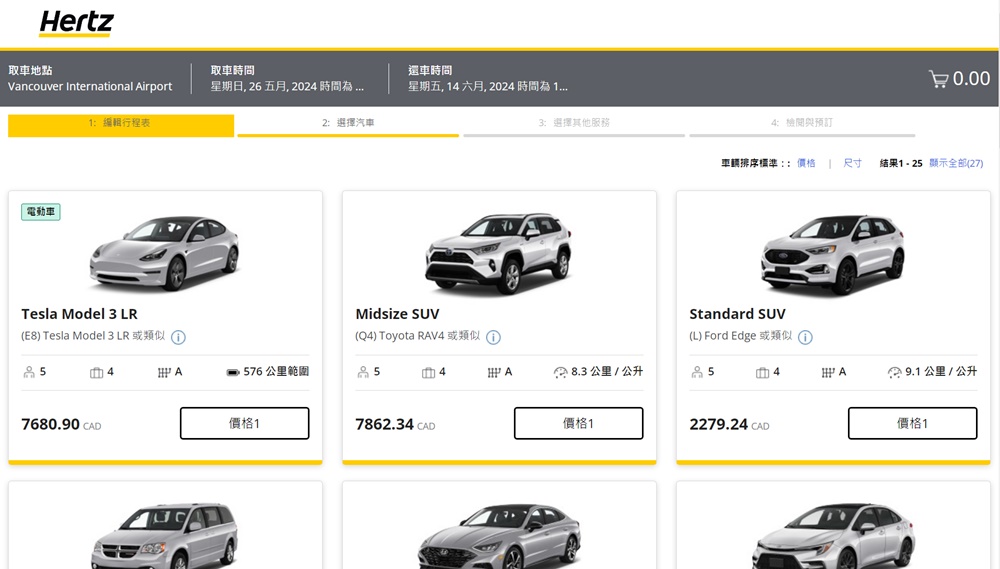Go to step 1 編輯行程表 tab
The height and width of the screenshot is (569, 1000).
click(121, 125)
